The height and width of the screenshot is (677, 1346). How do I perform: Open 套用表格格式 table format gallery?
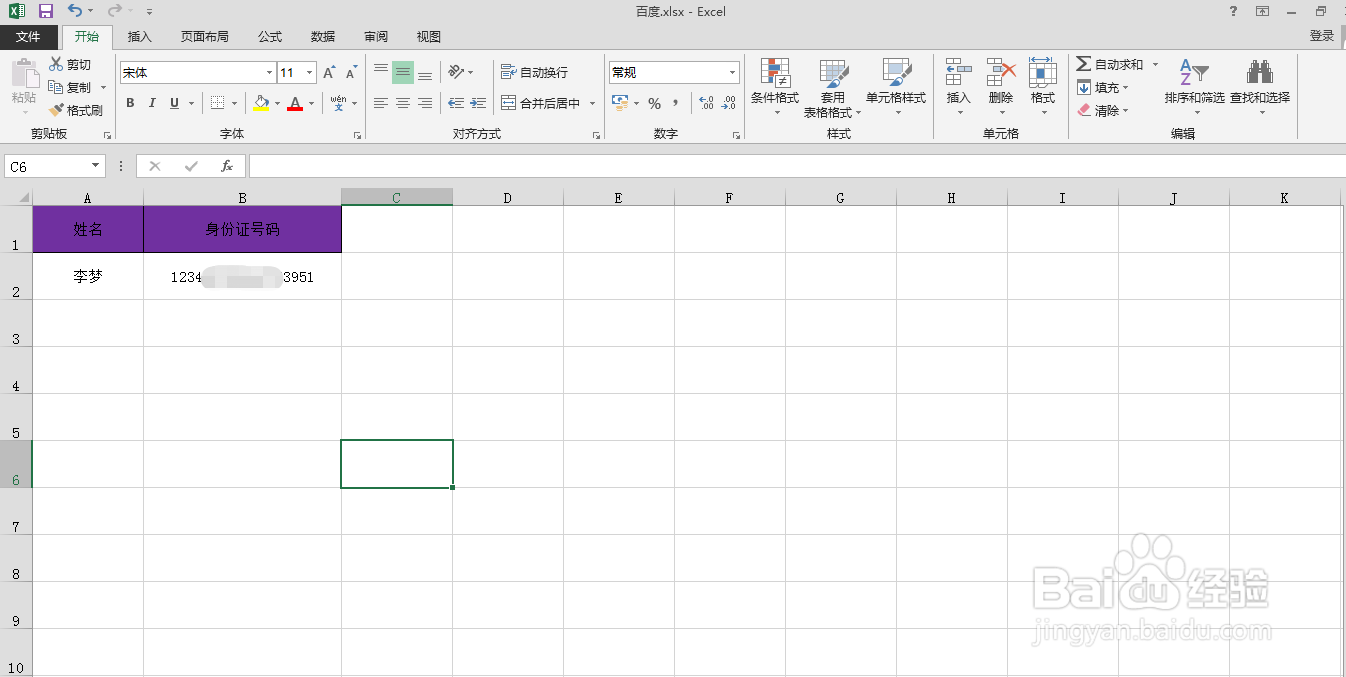click(833, 87)
